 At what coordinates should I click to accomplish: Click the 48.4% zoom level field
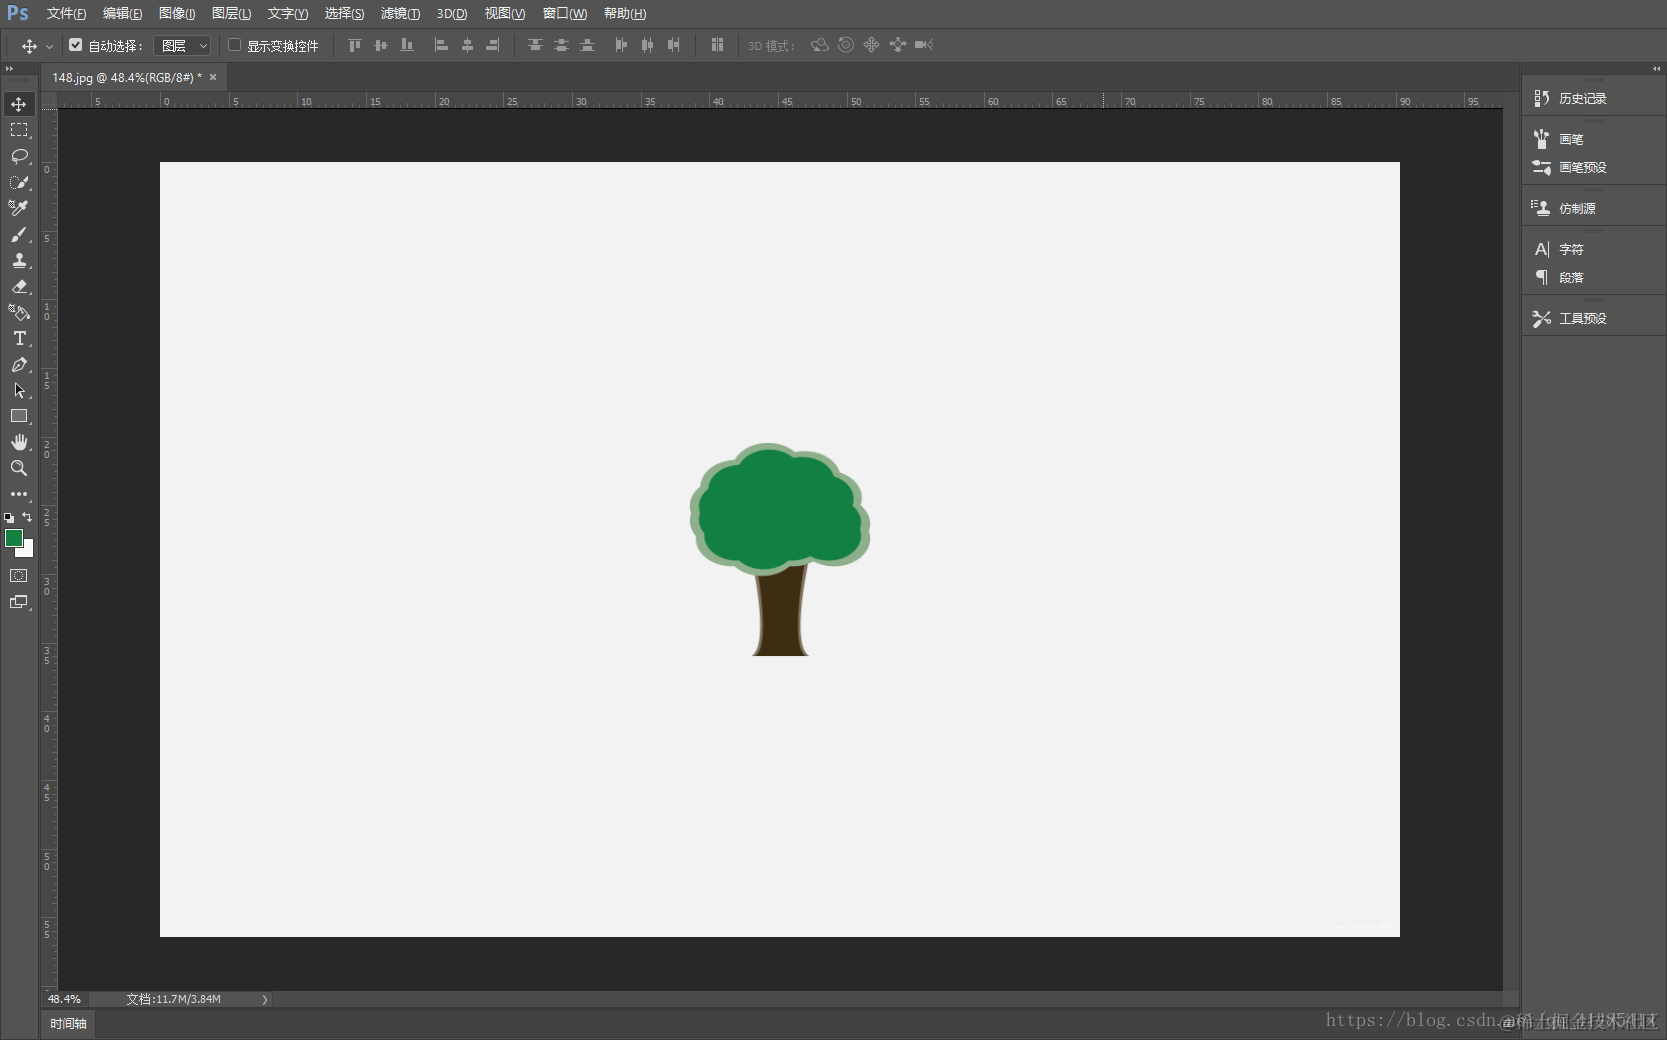point(64,999)
